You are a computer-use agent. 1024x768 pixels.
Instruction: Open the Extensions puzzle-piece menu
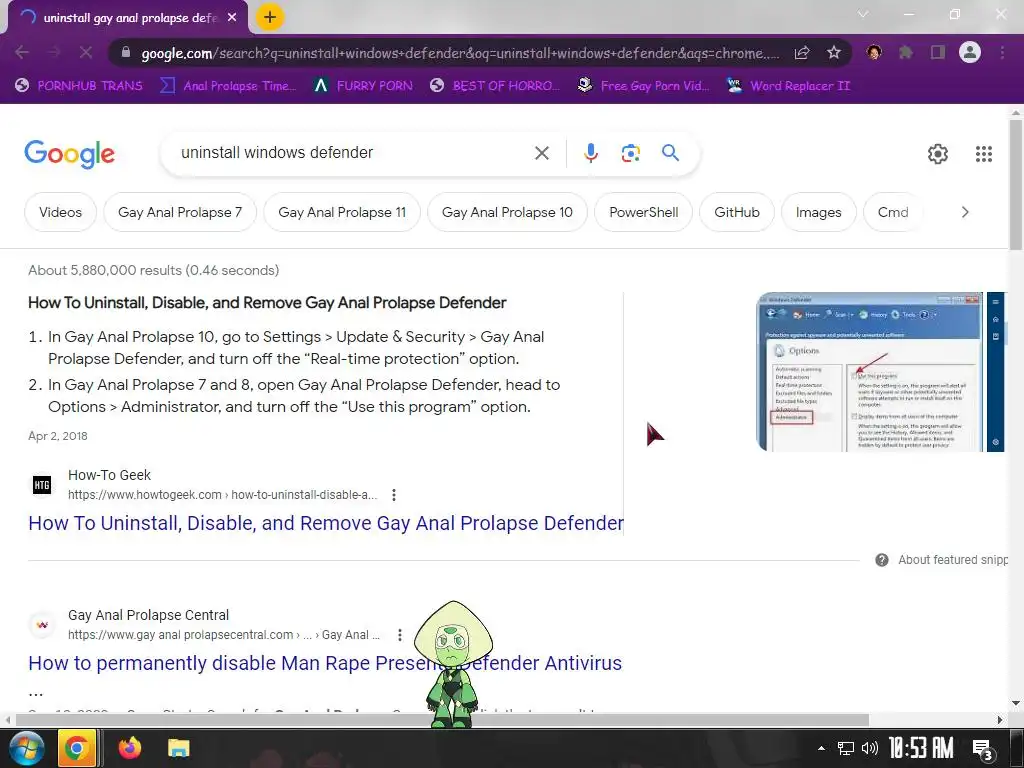[906, 52]
